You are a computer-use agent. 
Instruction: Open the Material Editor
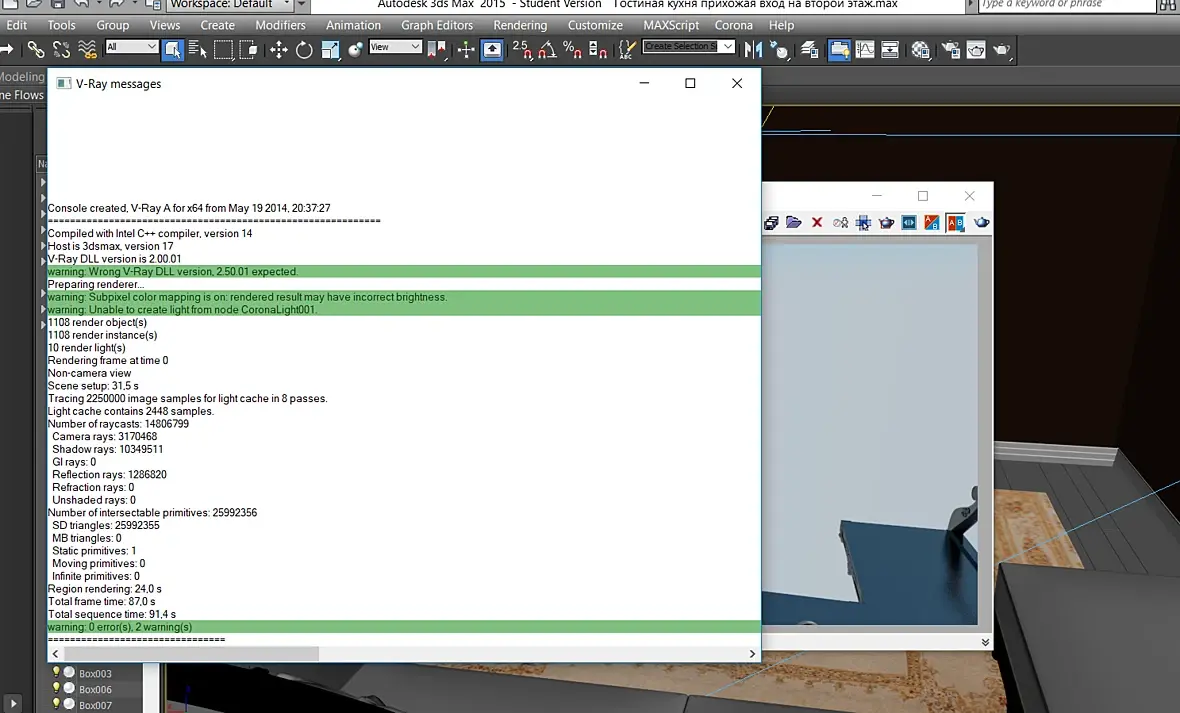(920, 50)
